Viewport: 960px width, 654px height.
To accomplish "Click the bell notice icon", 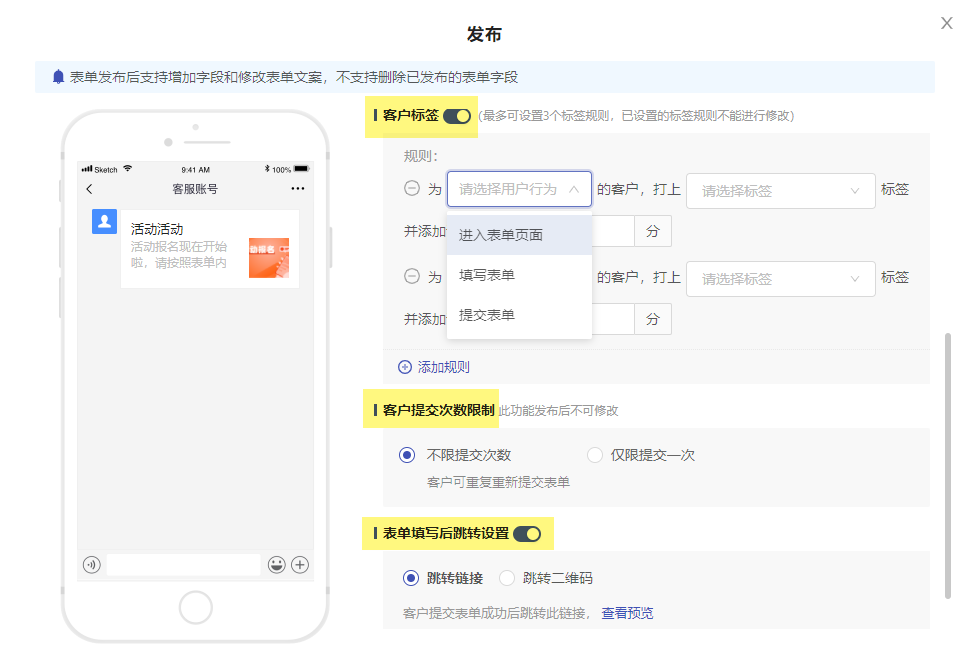I will (58, 77).
